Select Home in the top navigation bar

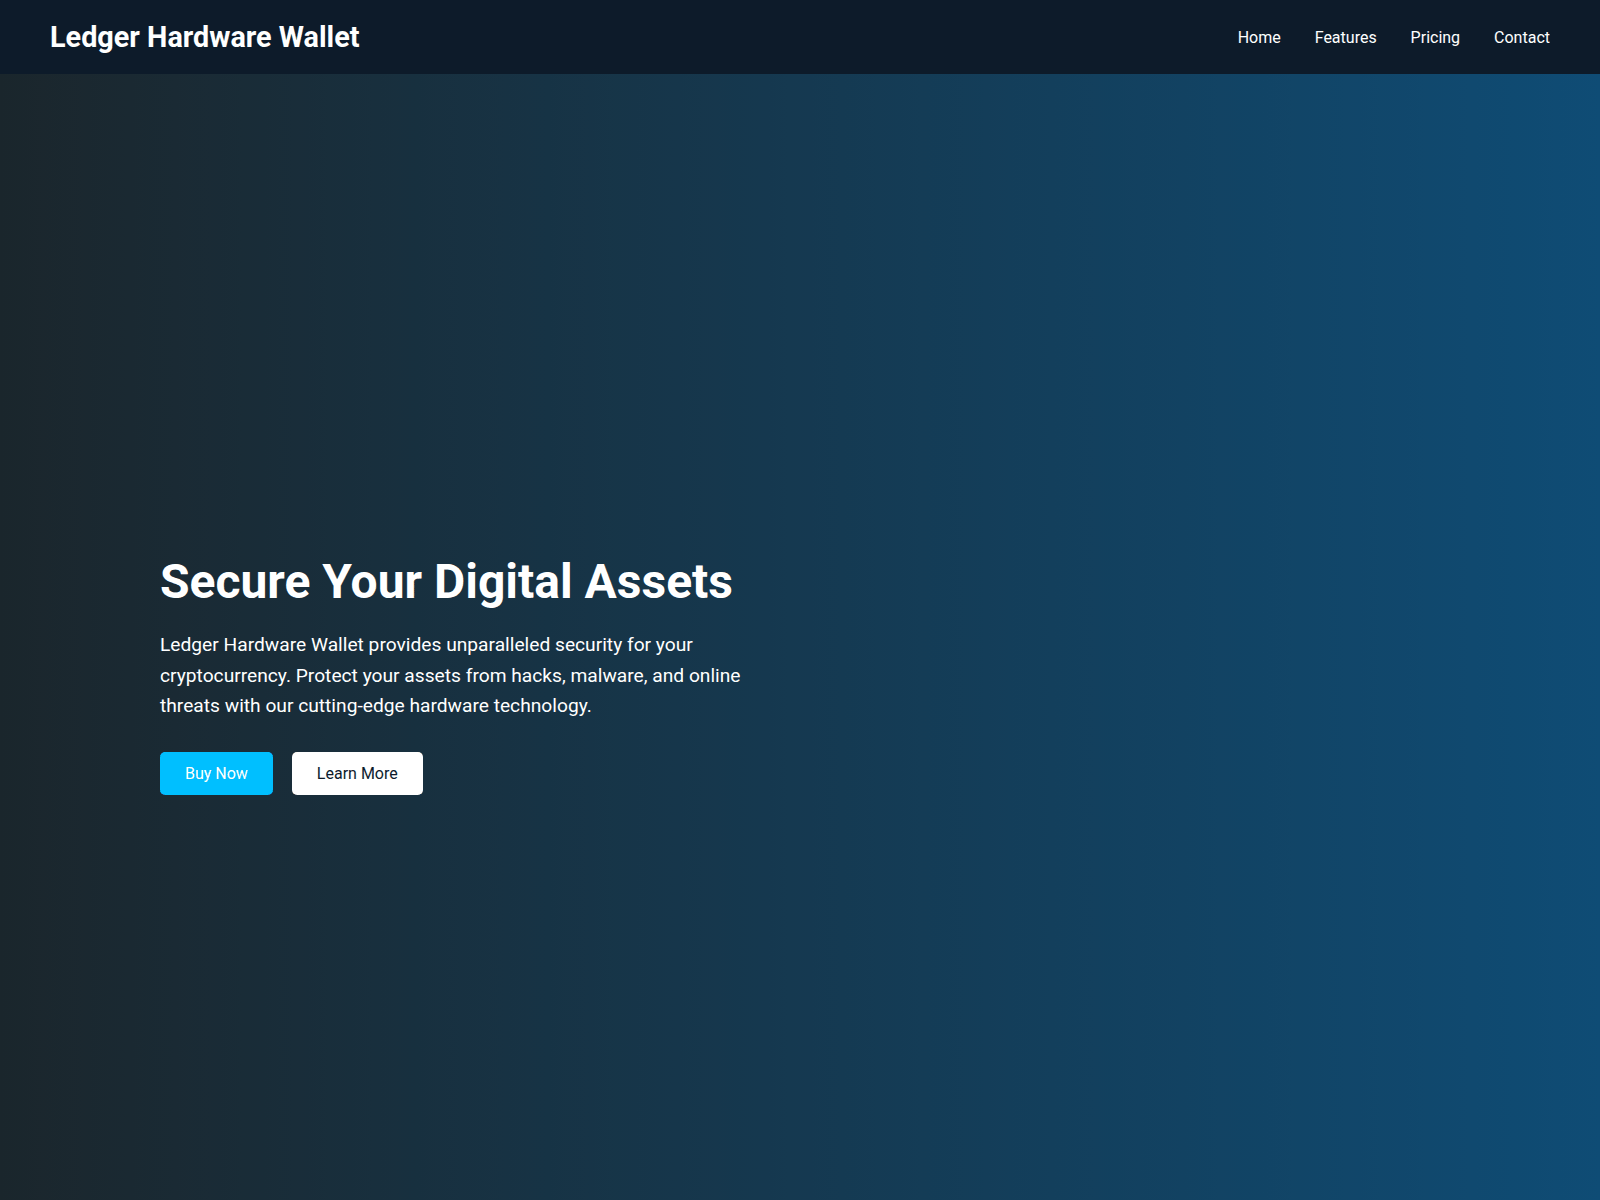pos(1258,37)
